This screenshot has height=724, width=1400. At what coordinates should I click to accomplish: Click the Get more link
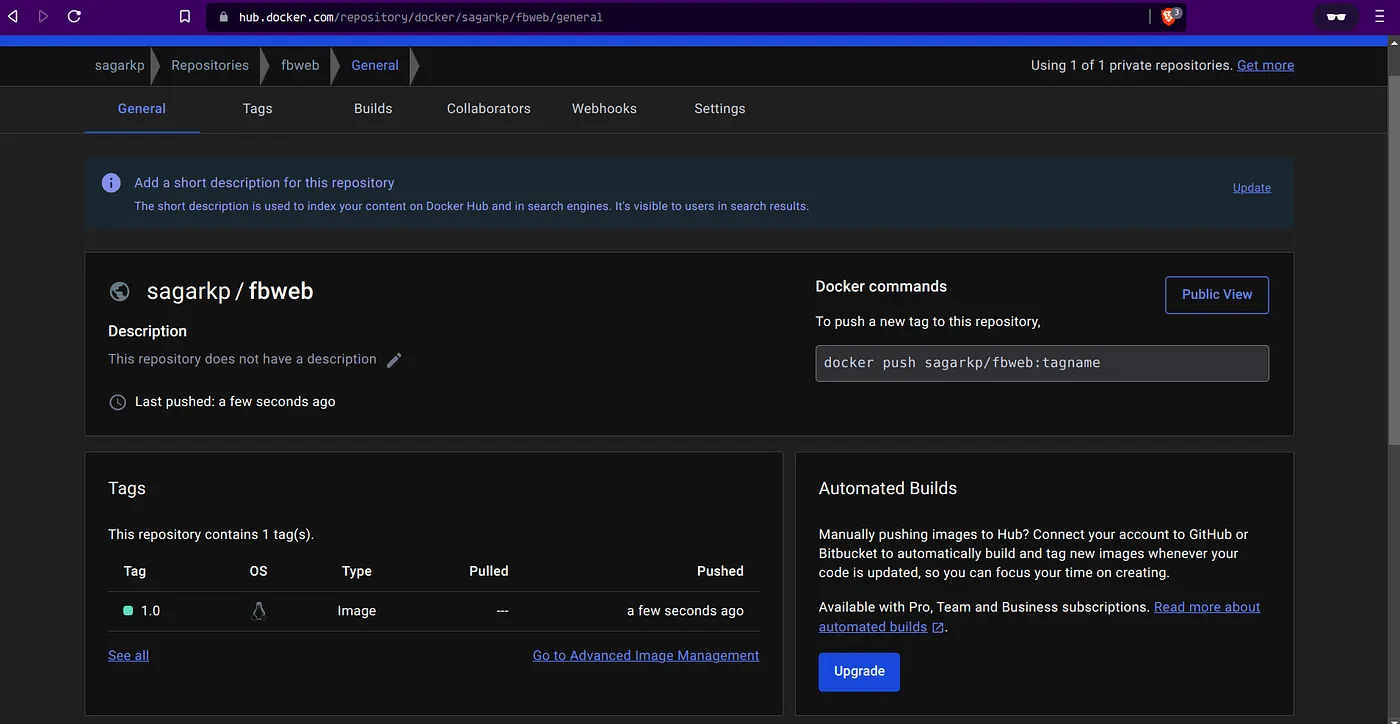click(x=1265, y=65)
